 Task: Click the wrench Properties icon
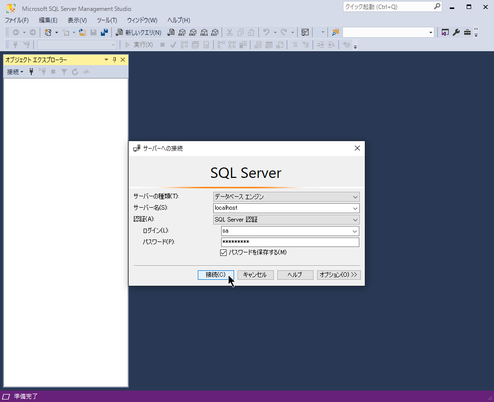(456, 32)
